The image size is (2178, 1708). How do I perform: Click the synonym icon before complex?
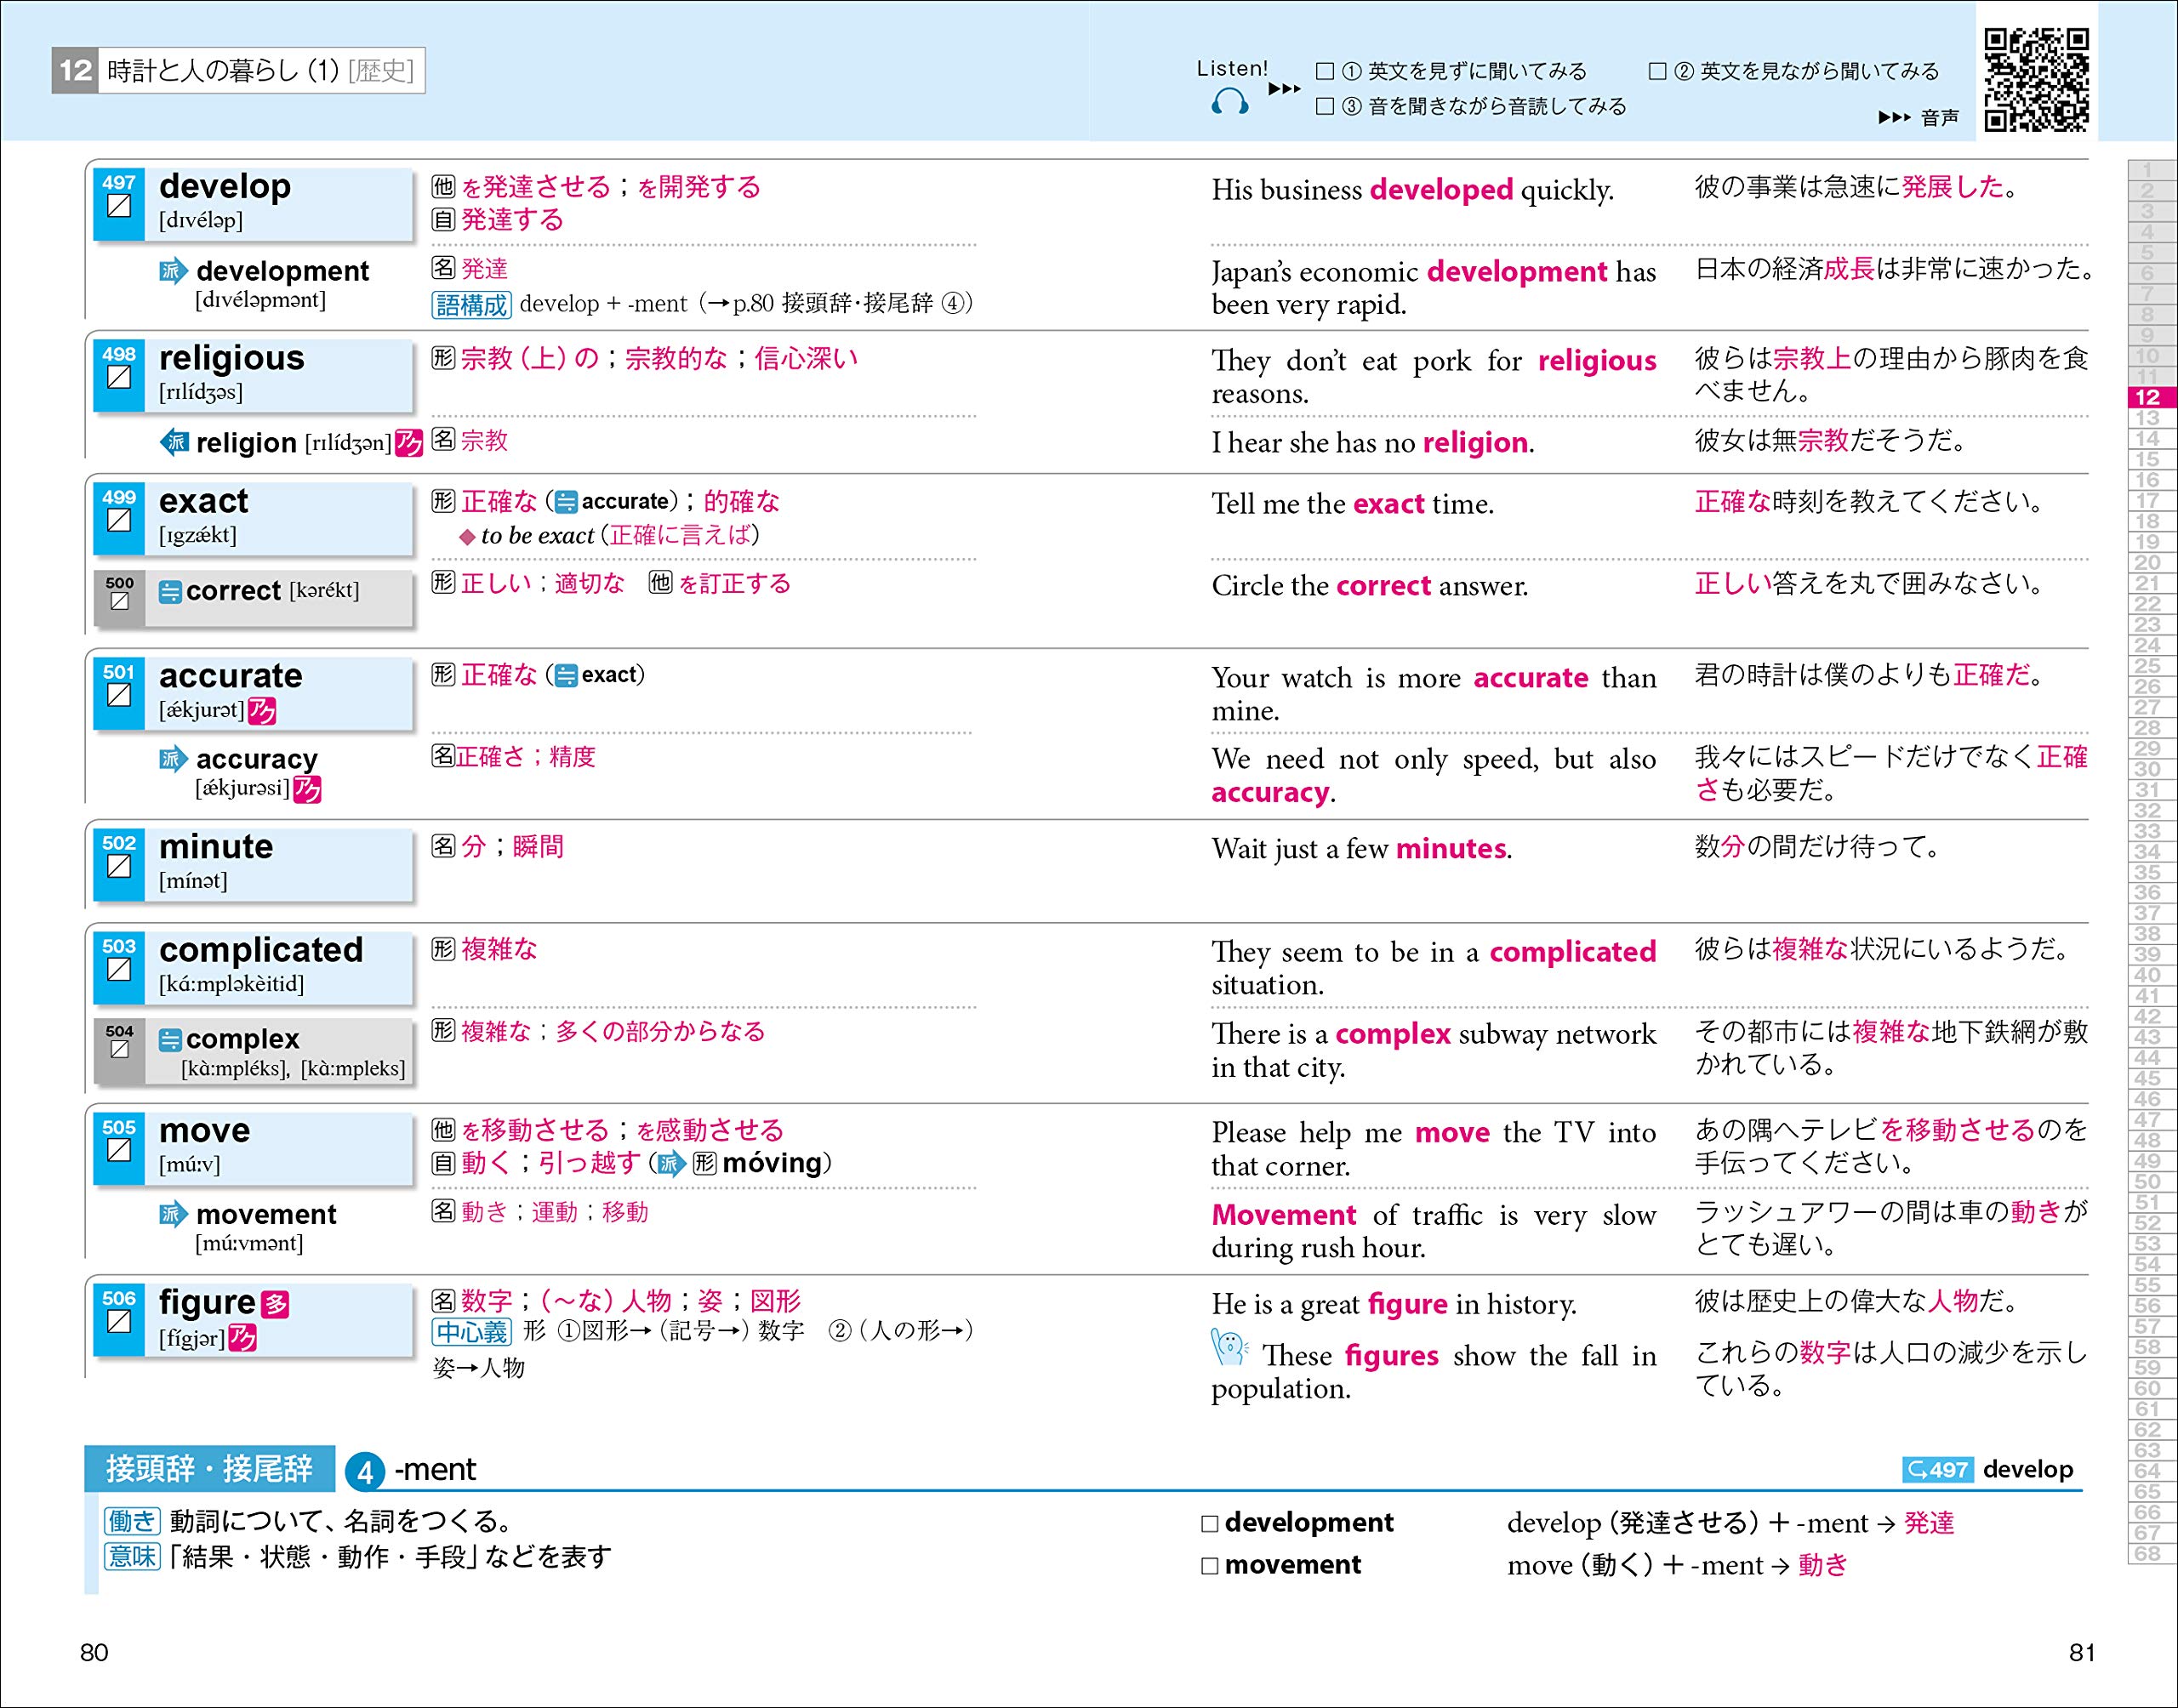pyautogui.click(x=171, y=1040)
